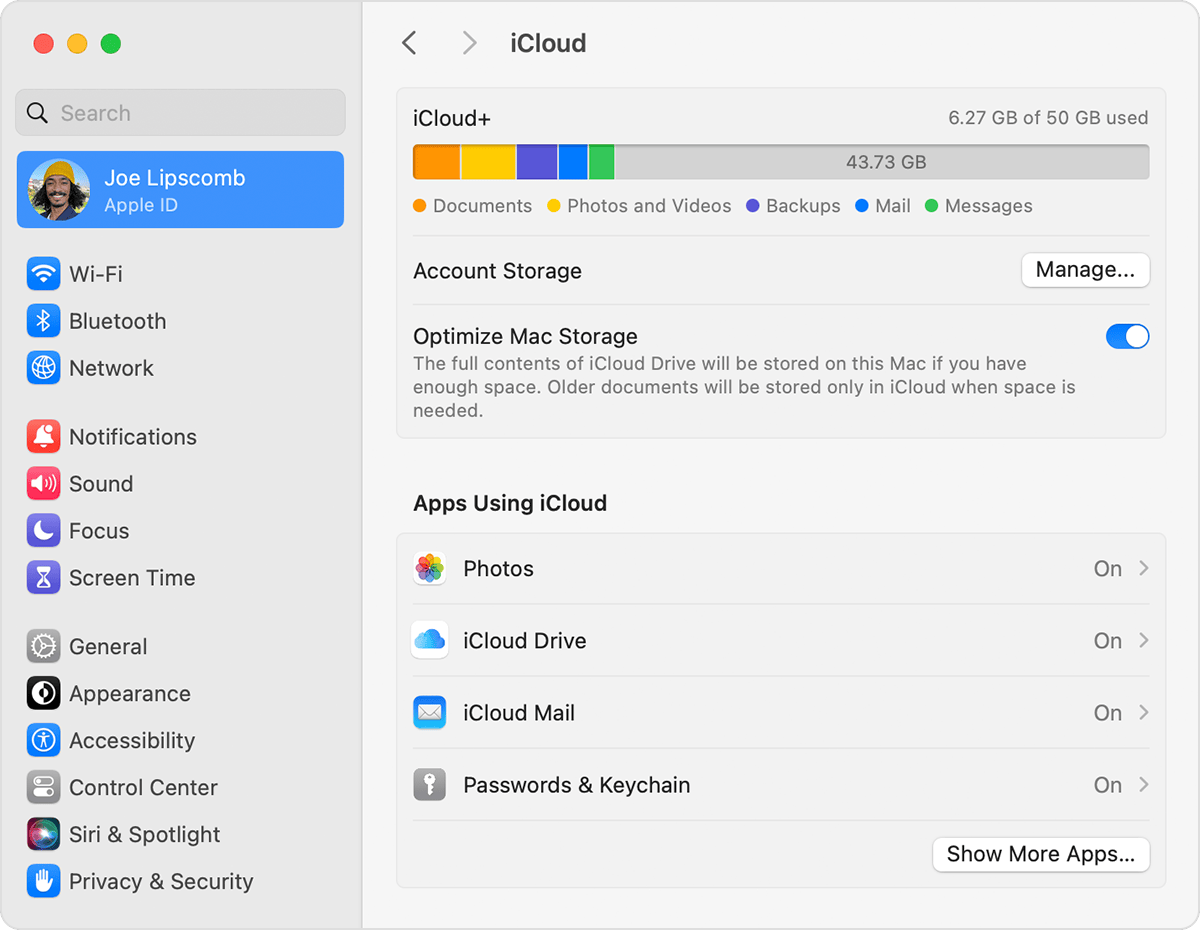Open the iCloud Drive cloud icon
Viewport: 1200px width, 930px height.
point(429,640)
